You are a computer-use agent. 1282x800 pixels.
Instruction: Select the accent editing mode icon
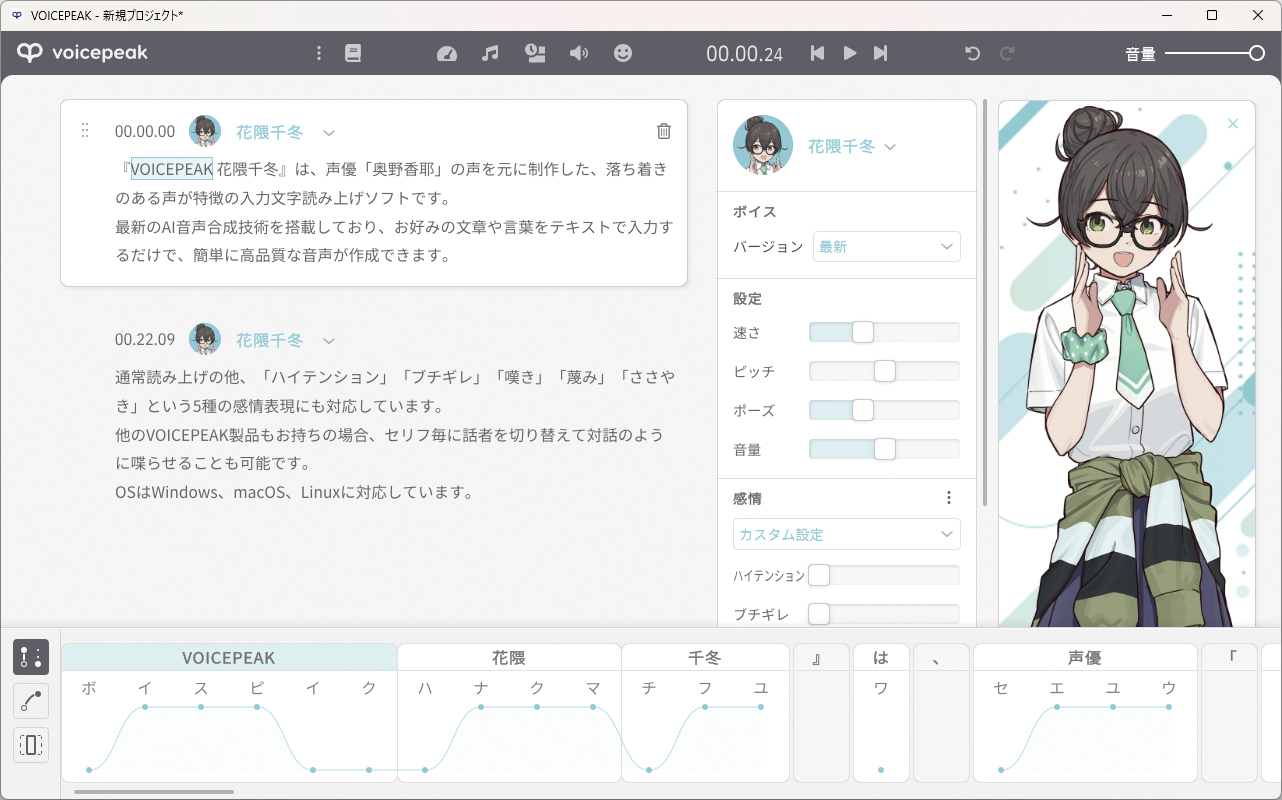coord(31,657)
